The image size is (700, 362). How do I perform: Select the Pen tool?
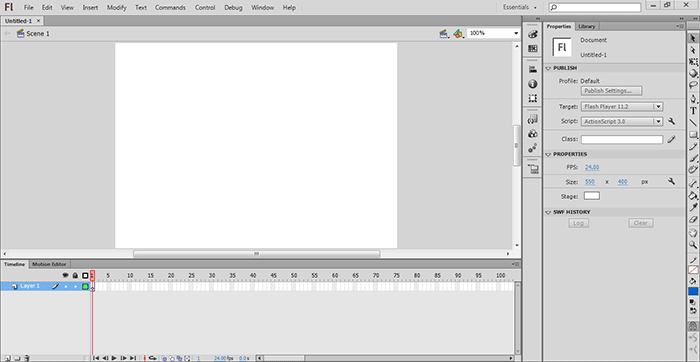point(693,98)
